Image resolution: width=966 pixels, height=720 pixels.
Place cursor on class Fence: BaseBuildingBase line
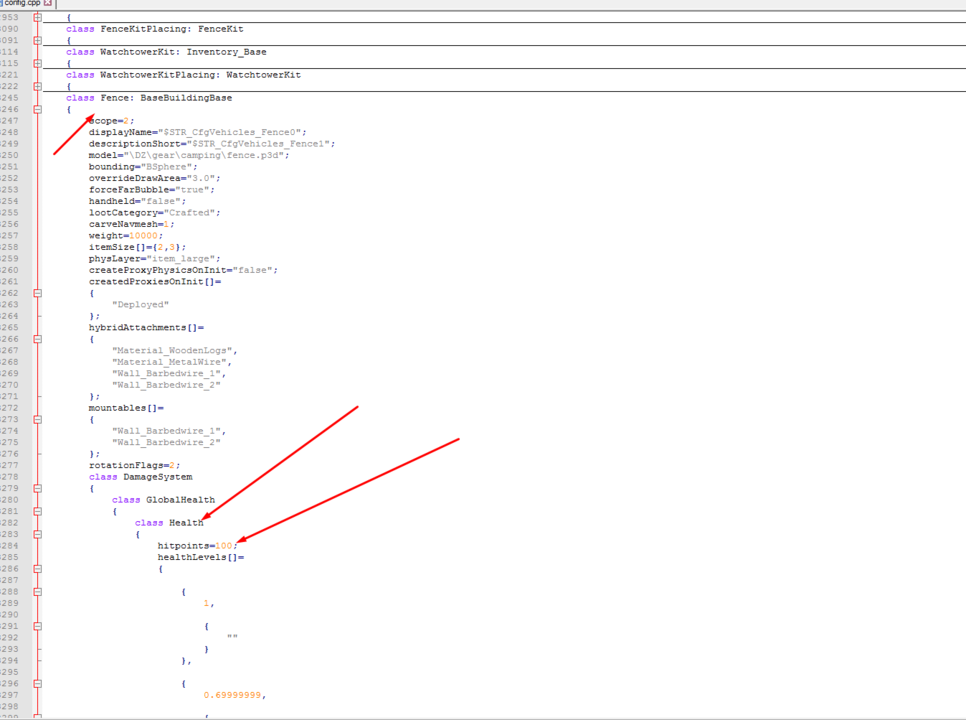point(149,98)
